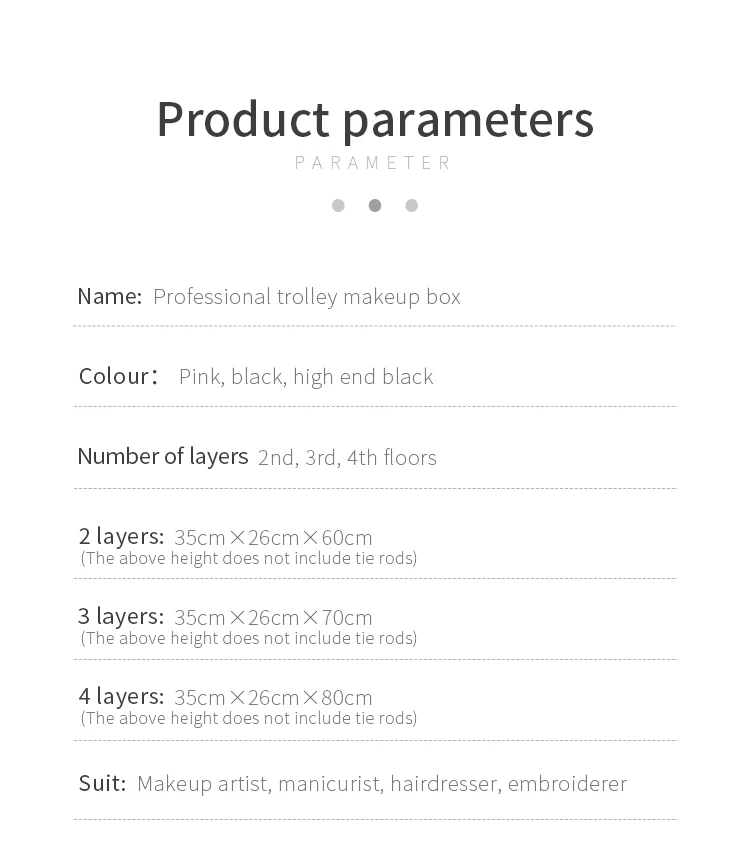Click the 35cm×26cm×70cm dimensions
Screen dimensions: 750x868
(273, 618)
